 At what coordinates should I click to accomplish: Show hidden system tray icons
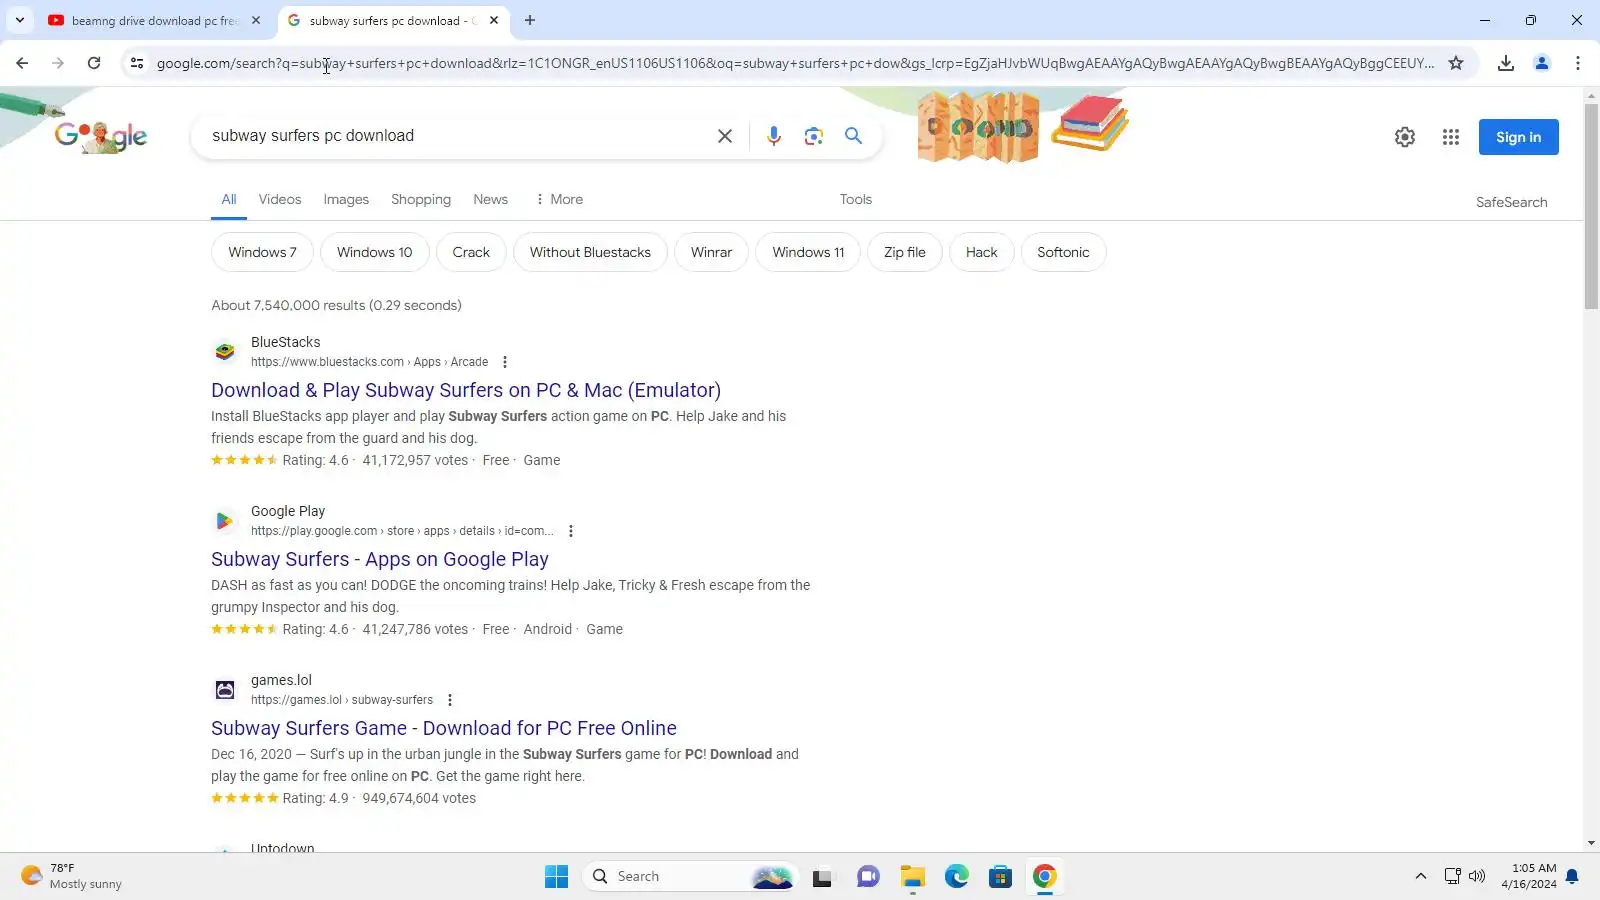[x=1420, y=877]
